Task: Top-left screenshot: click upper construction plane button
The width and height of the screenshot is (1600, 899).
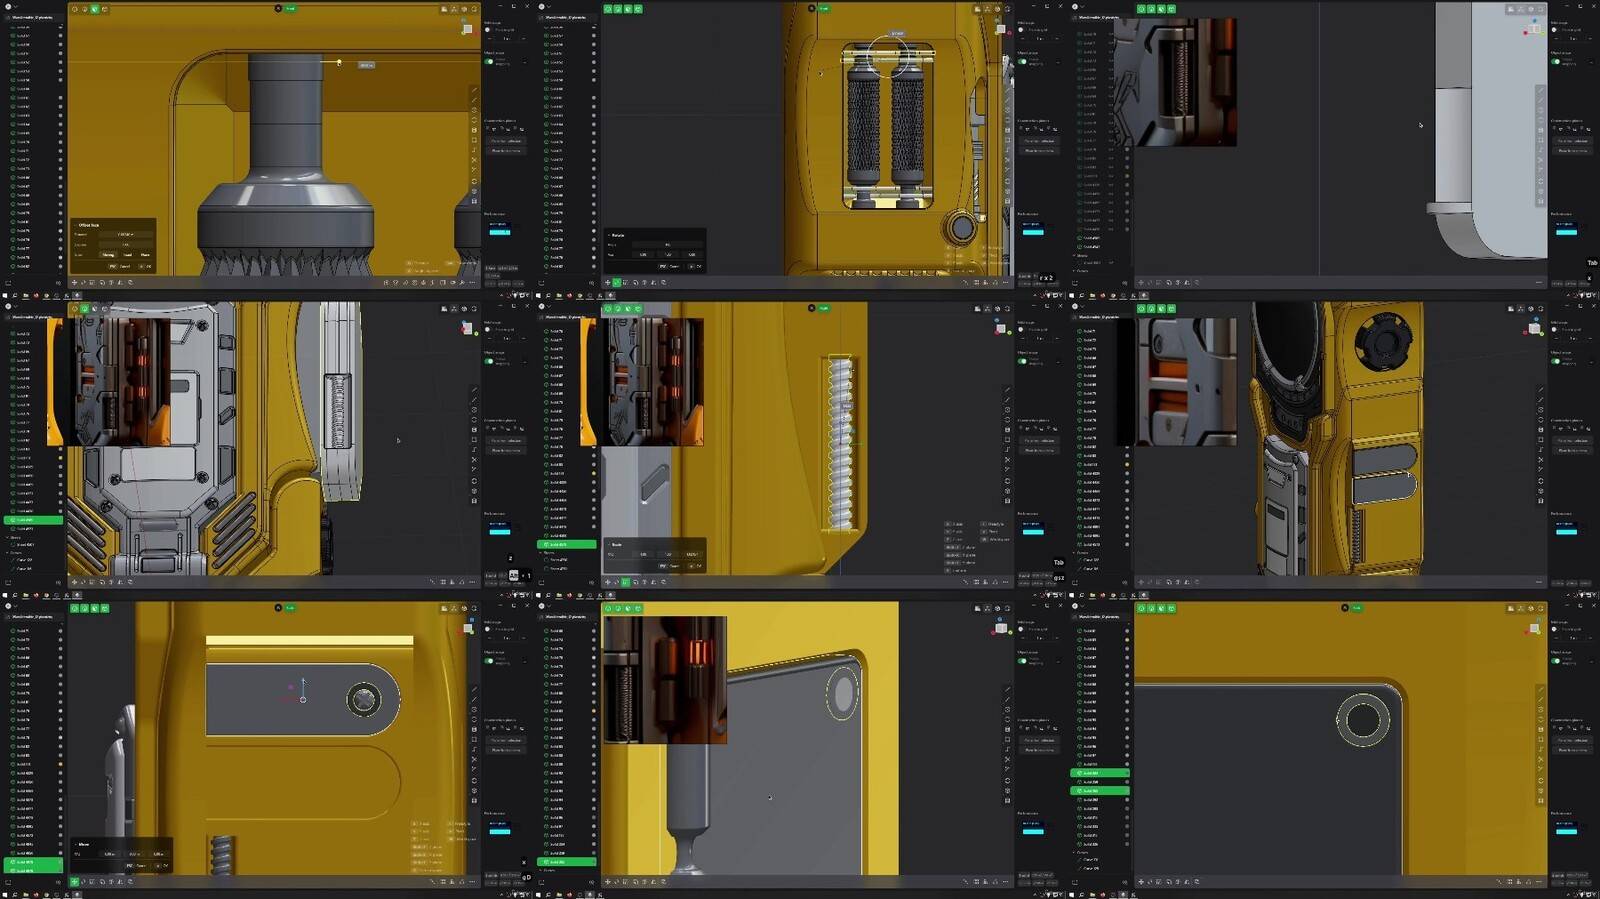Action: [x=506, y=140]
